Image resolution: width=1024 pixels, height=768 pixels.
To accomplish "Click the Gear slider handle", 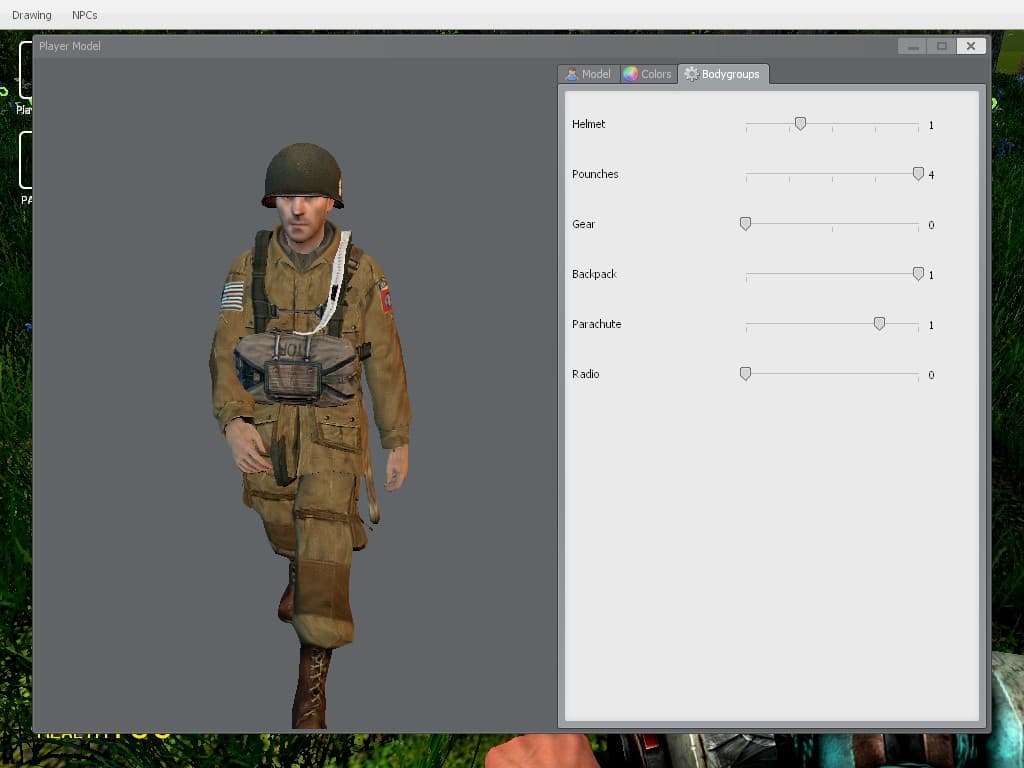I will [x=745, y=224].
